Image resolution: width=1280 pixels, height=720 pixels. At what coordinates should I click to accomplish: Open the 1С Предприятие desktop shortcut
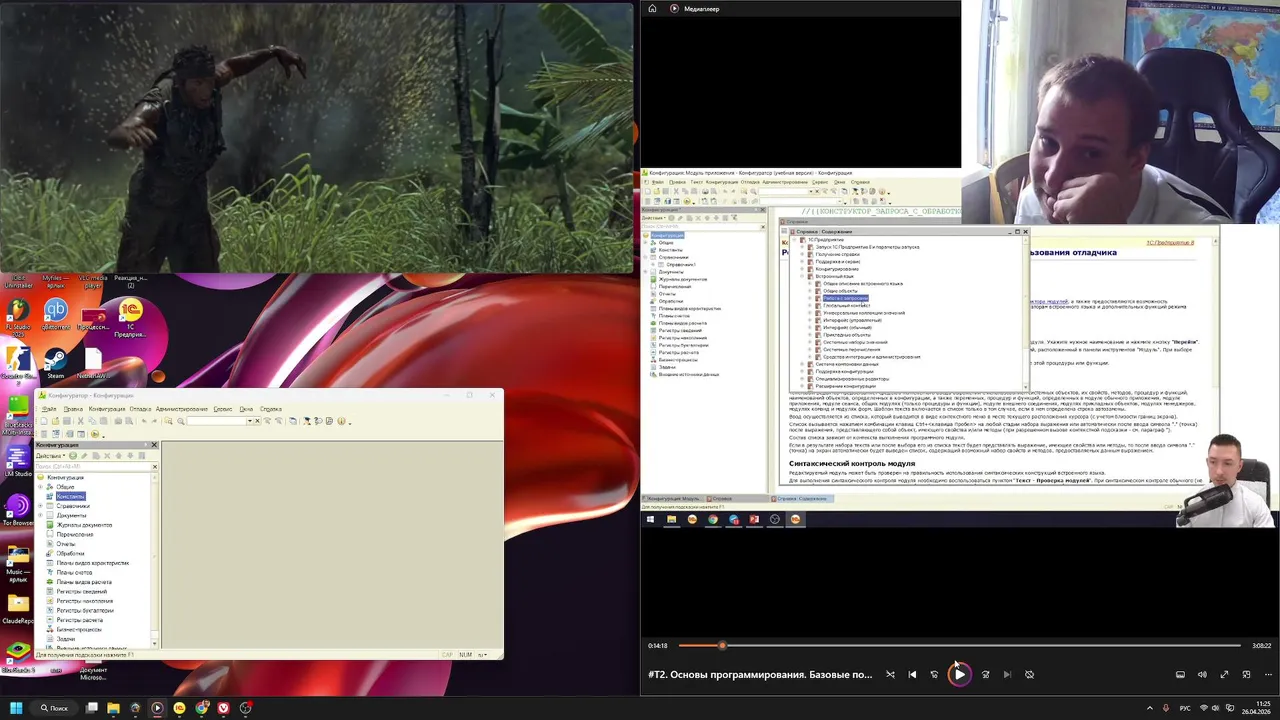point(130,316)
